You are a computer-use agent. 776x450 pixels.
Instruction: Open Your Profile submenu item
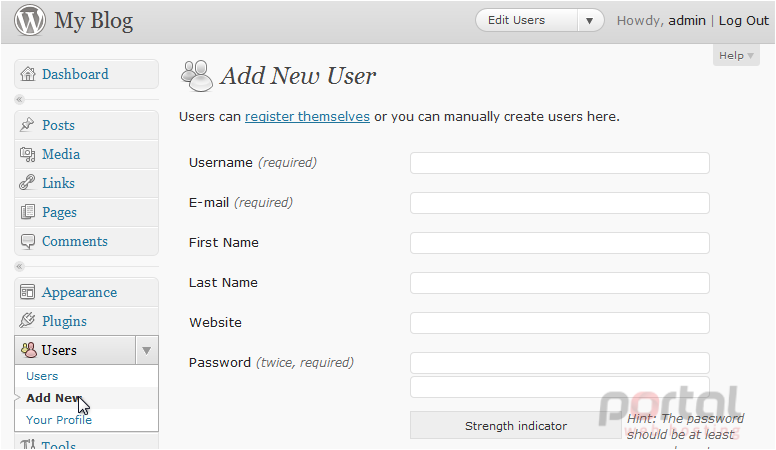(x=59, y=420)
